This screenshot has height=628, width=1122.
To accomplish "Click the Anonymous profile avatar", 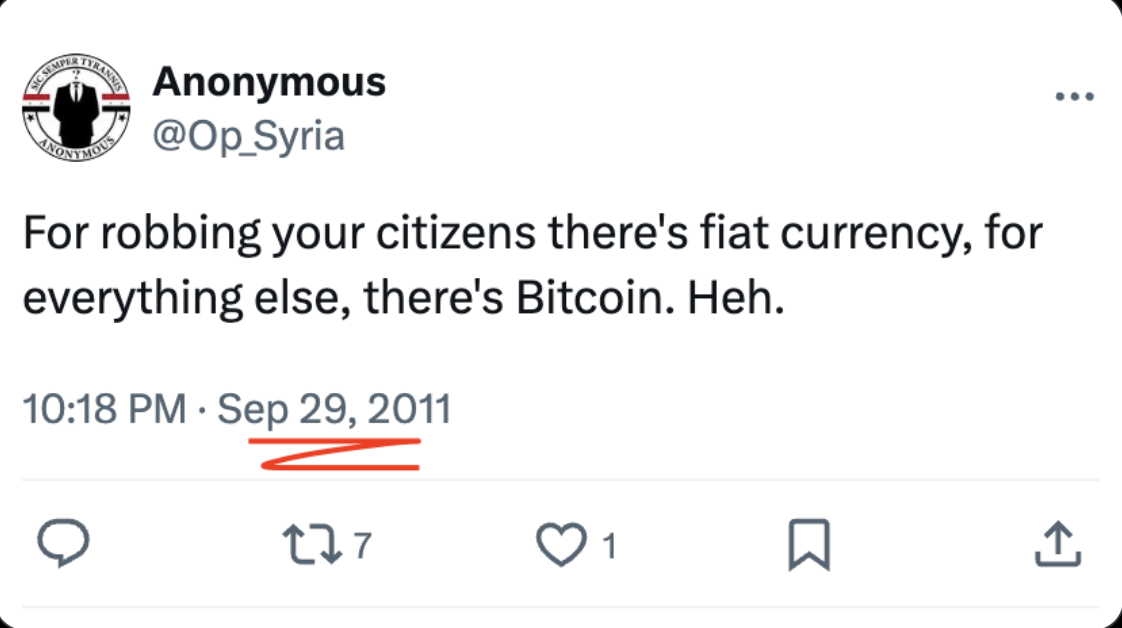I will tap(76, 107).
